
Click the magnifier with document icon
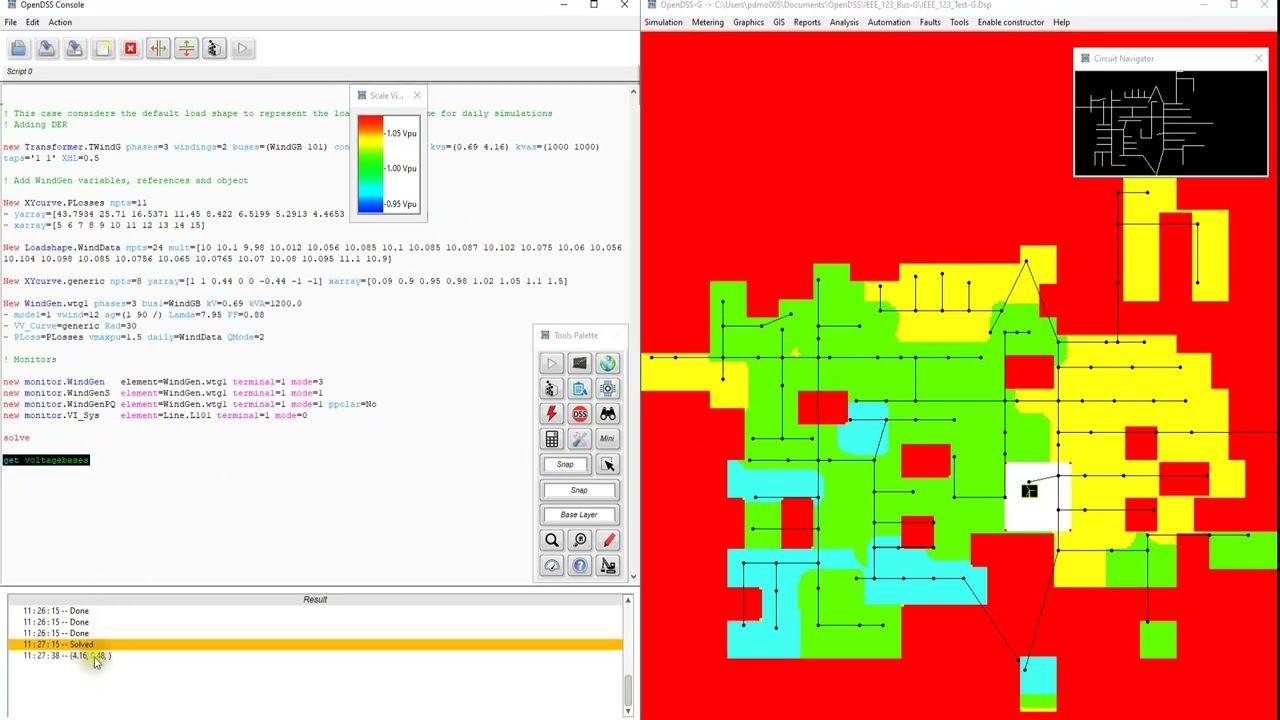[x=579, y=540]
